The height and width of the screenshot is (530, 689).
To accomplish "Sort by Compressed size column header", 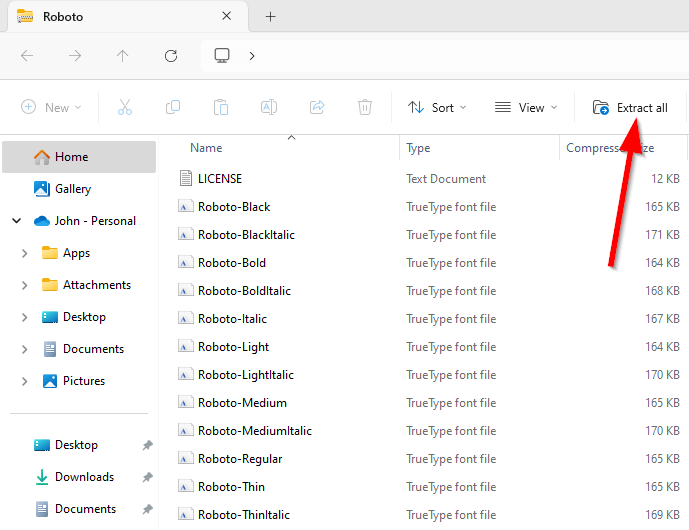I will click(x=610, y=148).
